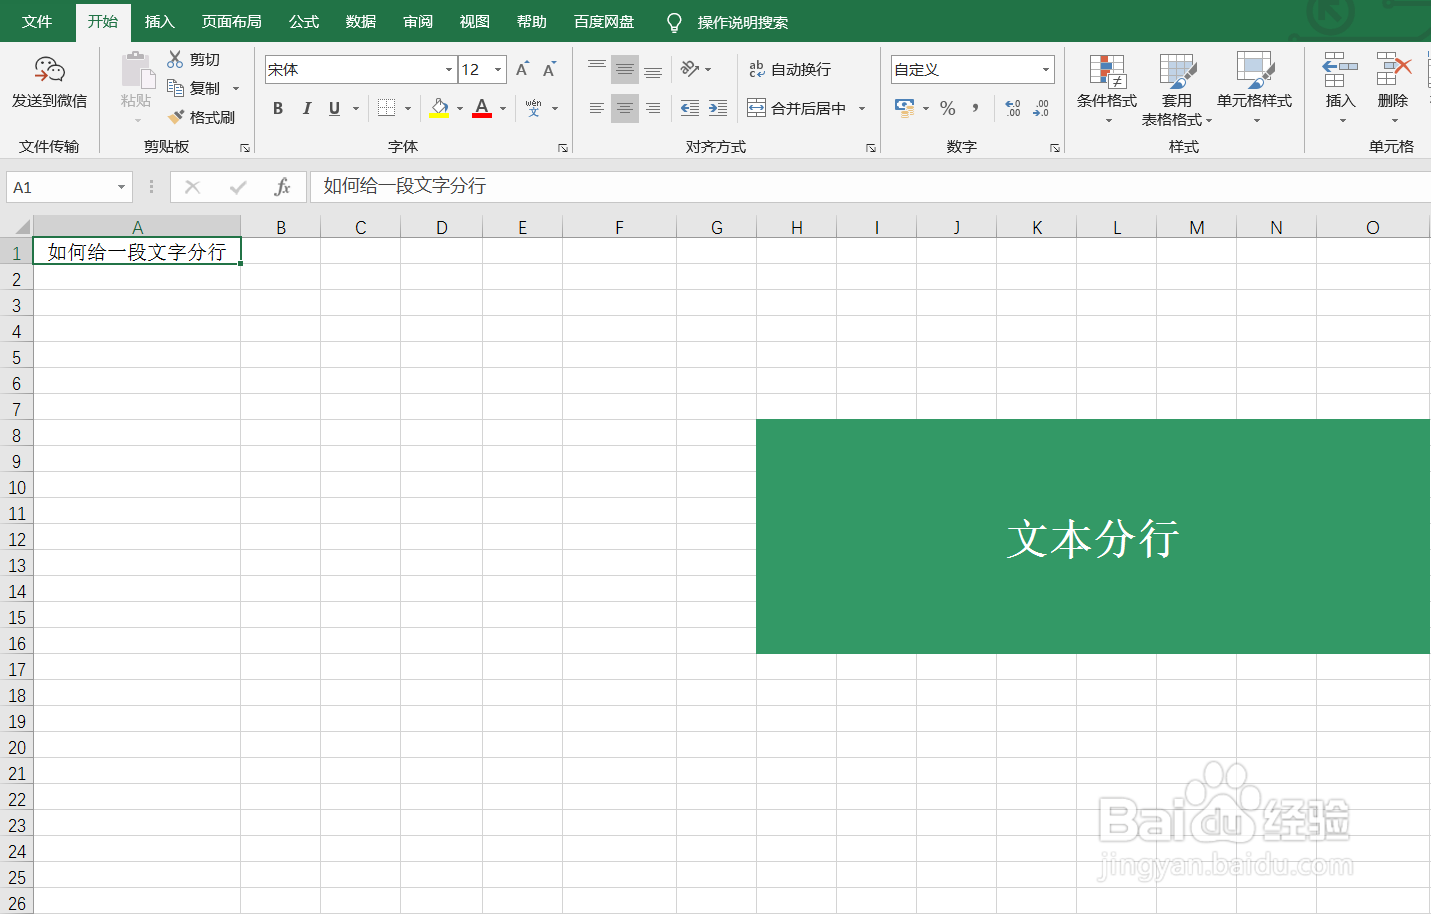Image resolution: width=1431 pixels, height=914 pixels.
Task: Switch to Insert (插入) tab
Action: pyautogui.click(x=159, y=21)
